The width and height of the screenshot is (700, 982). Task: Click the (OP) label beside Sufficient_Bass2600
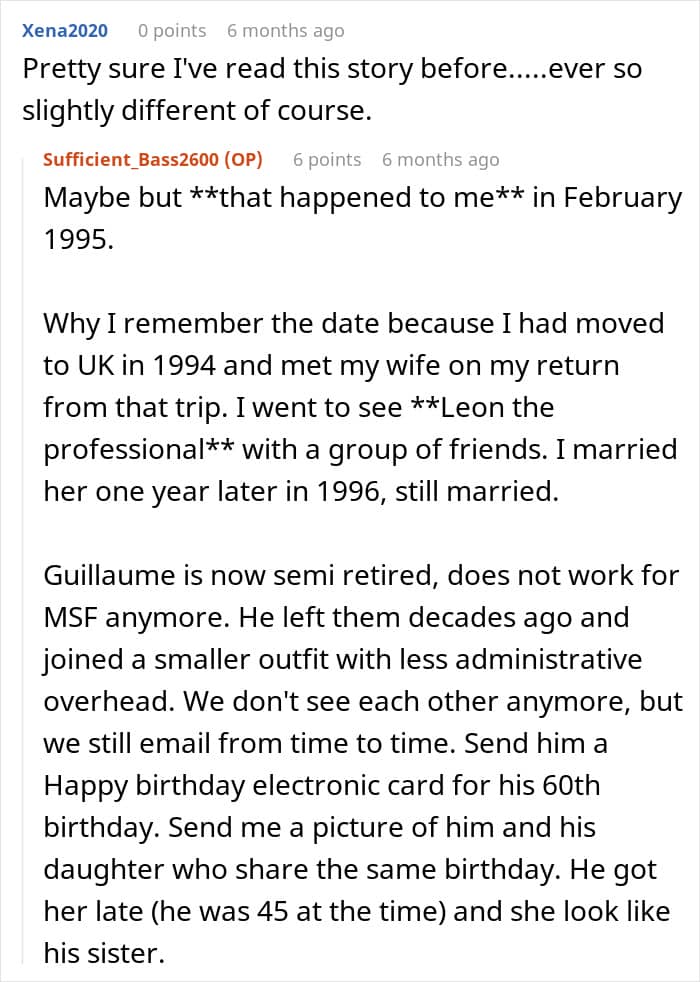[x=243, y=159]
